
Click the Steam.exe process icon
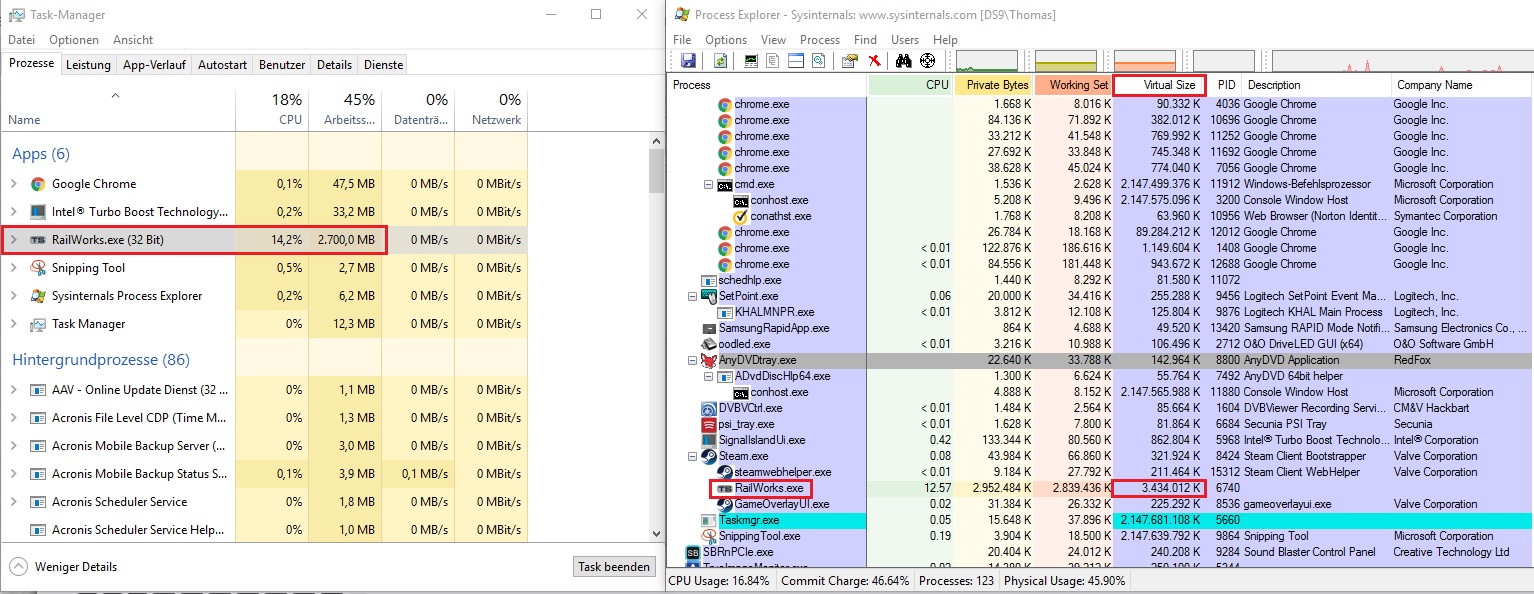click(x=708, y=456)
